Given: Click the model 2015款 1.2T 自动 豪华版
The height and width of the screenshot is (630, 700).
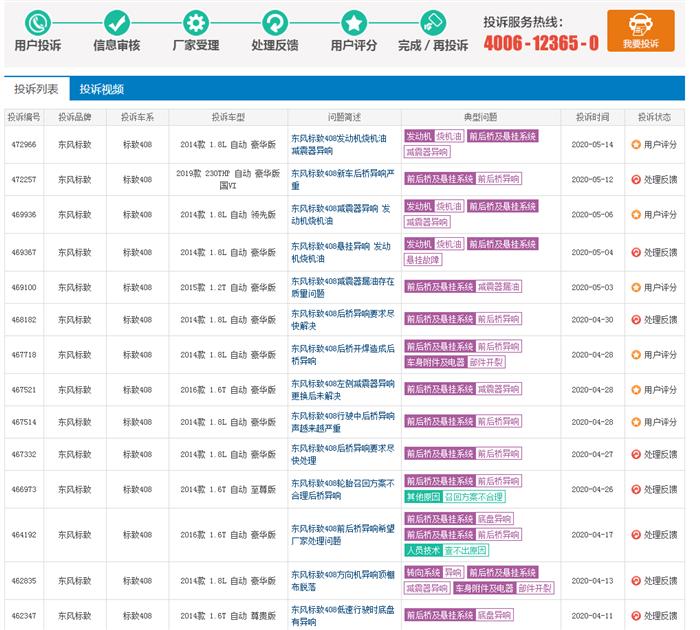Looking at the screenshot, I should [x=228, y=288].
